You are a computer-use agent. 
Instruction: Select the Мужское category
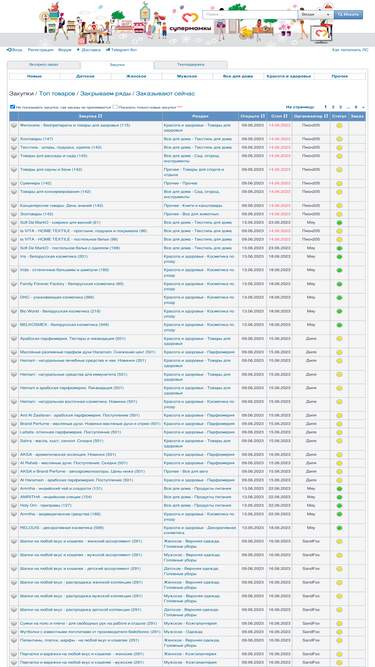(187, 76)
